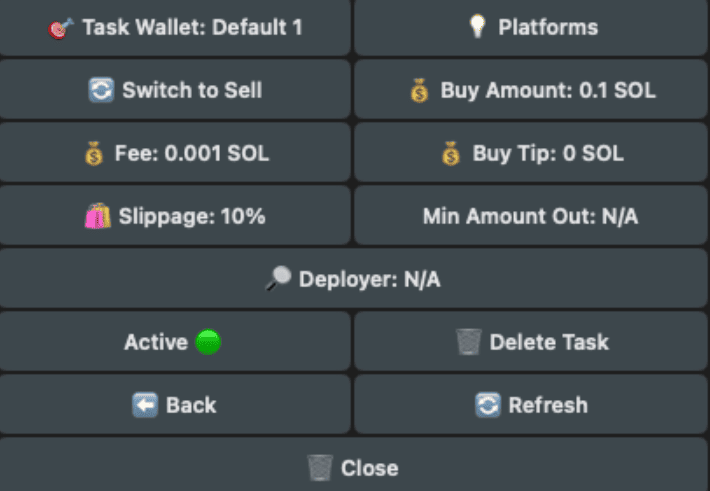The width and height of the screenshot is (710, 491).
Task: Edit the Slippage: 10% setting
Action: click(x=175, y=216)
